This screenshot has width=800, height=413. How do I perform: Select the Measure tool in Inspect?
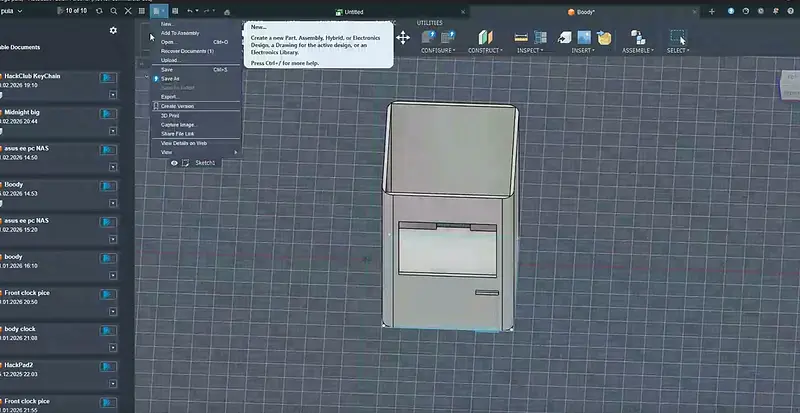pos(521,37)
